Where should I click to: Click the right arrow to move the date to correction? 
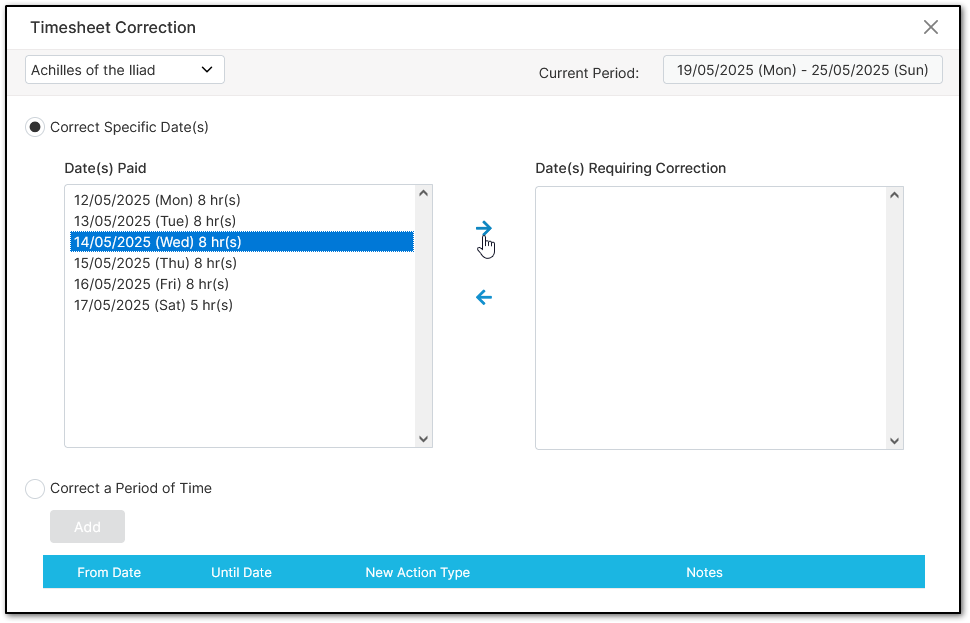pos(484,228)
